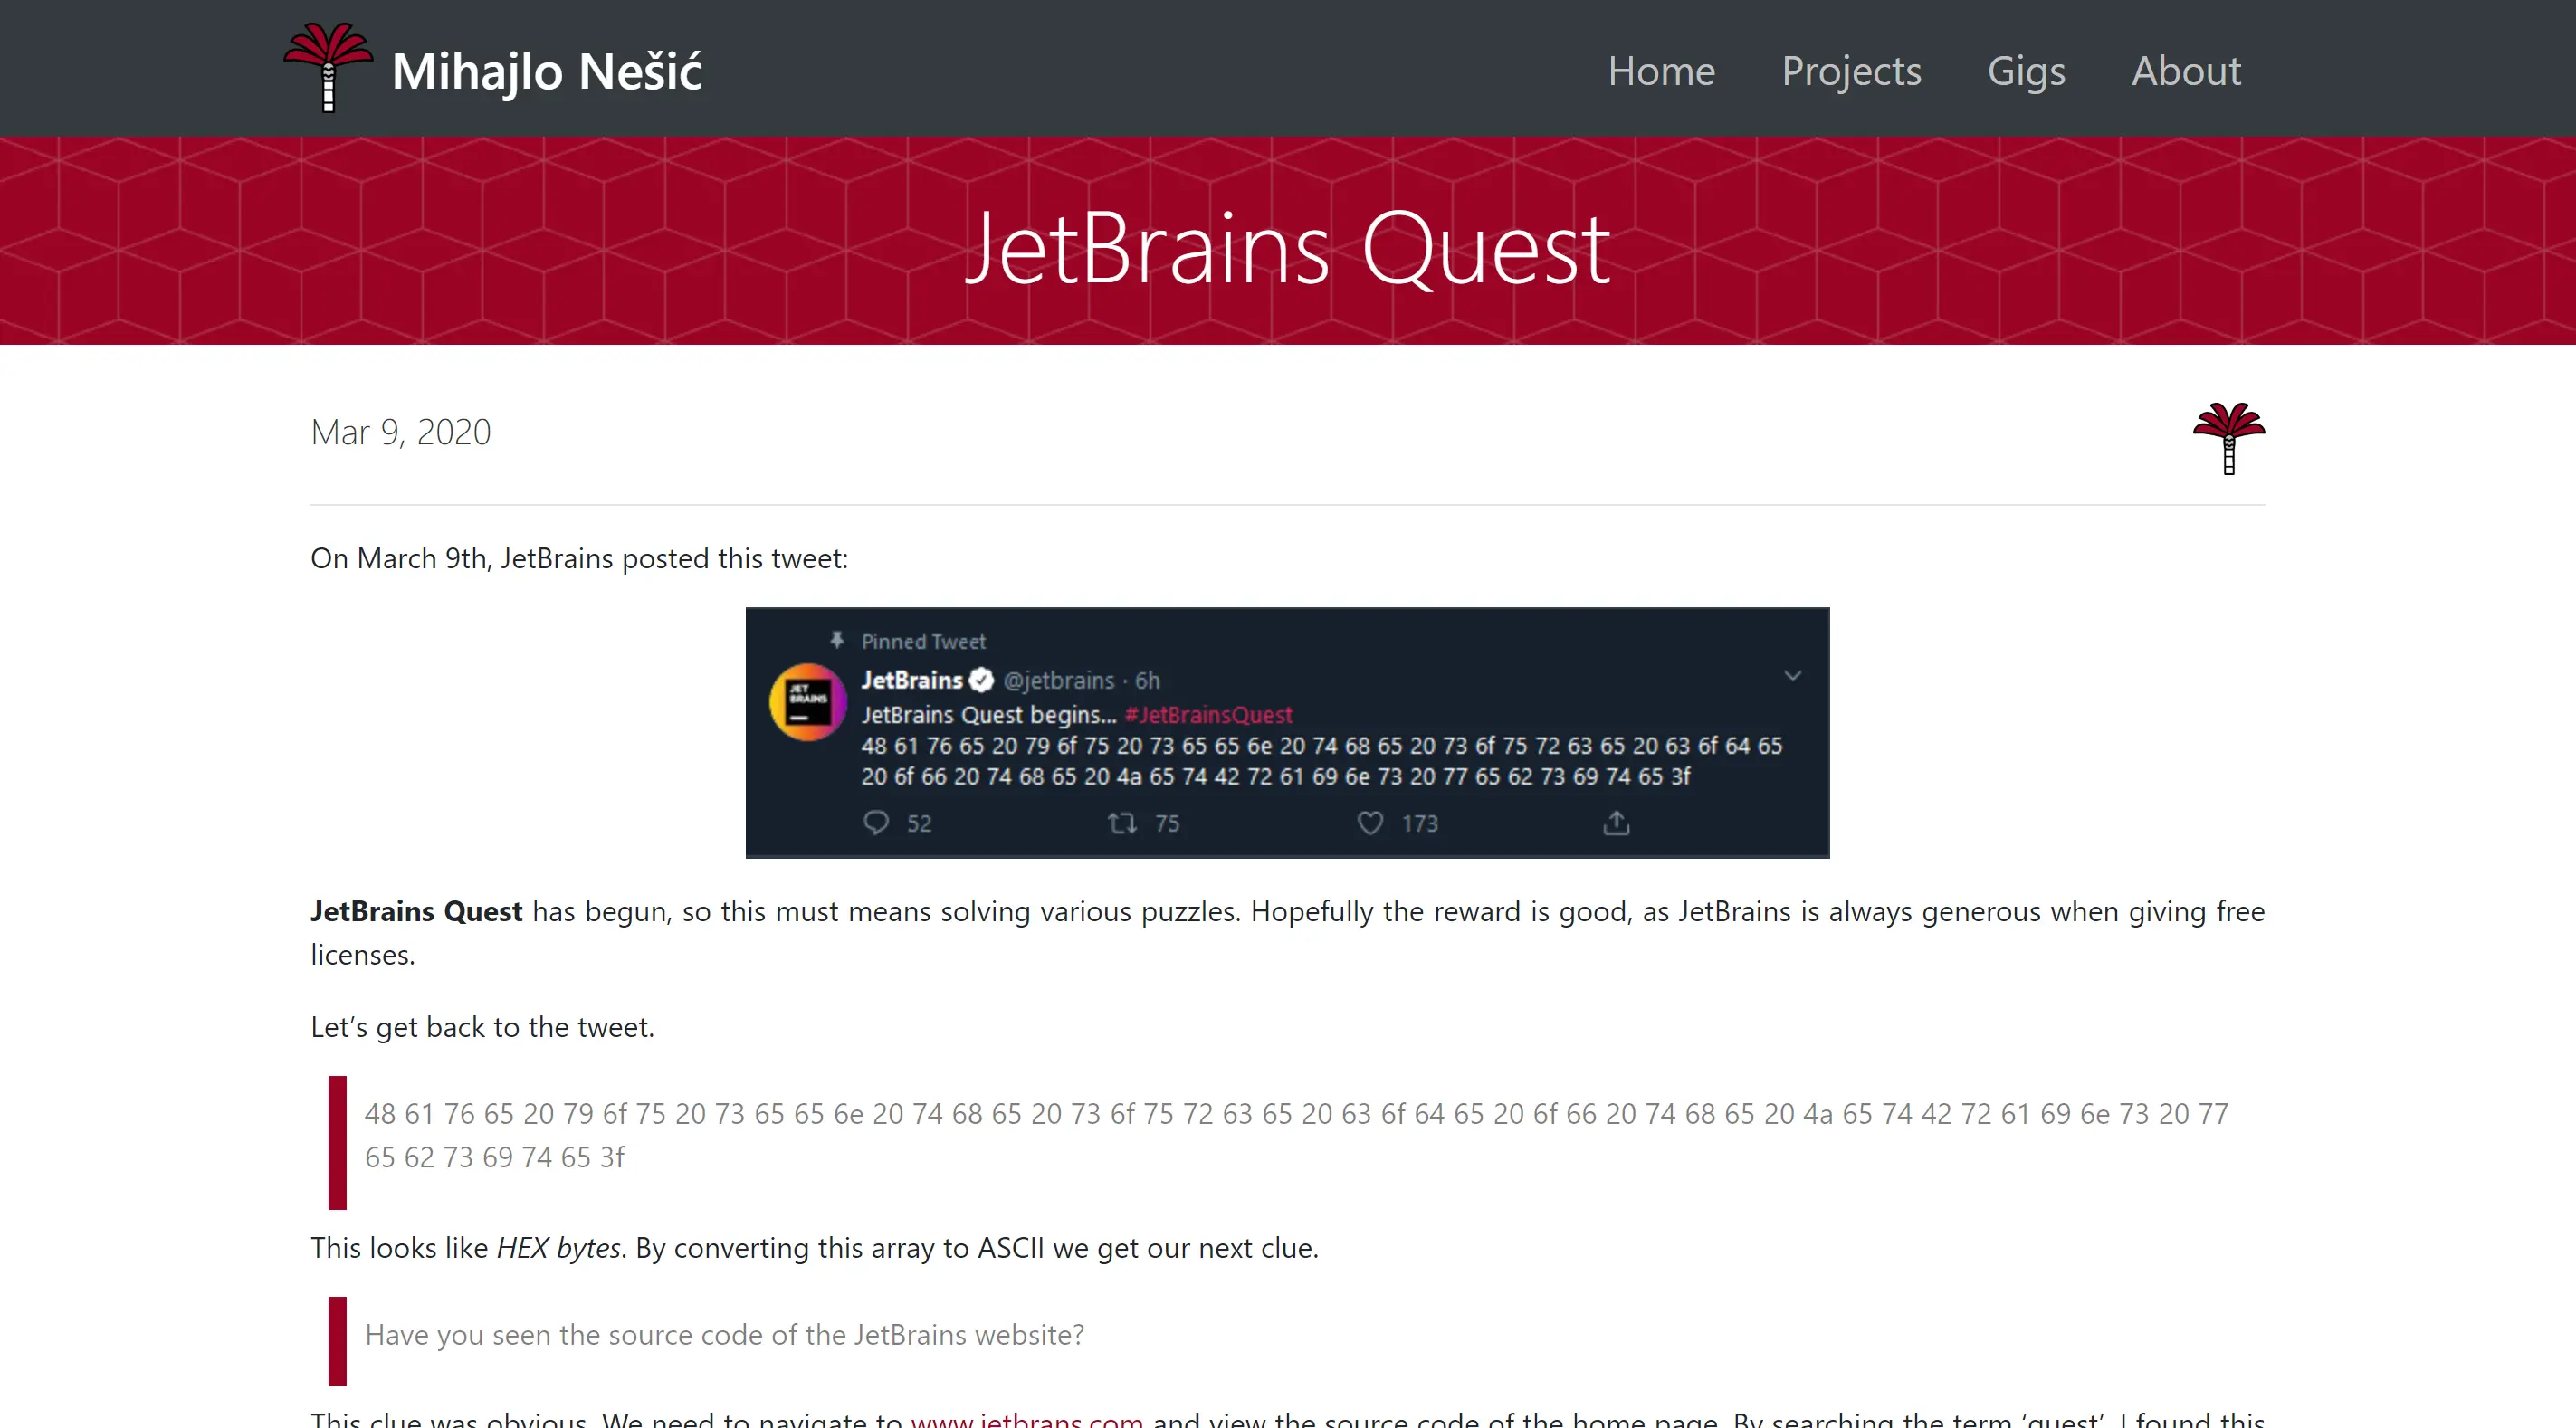Screen dimensions: 2576x1428
Task: Follow the www.jetbrans.com link
Action: pyautogui.click(x=1026, y=1418)
